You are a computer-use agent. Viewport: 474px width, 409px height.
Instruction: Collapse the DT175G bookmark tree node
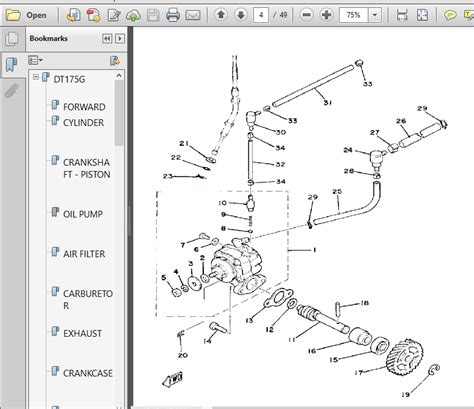[x=36, y=77]
